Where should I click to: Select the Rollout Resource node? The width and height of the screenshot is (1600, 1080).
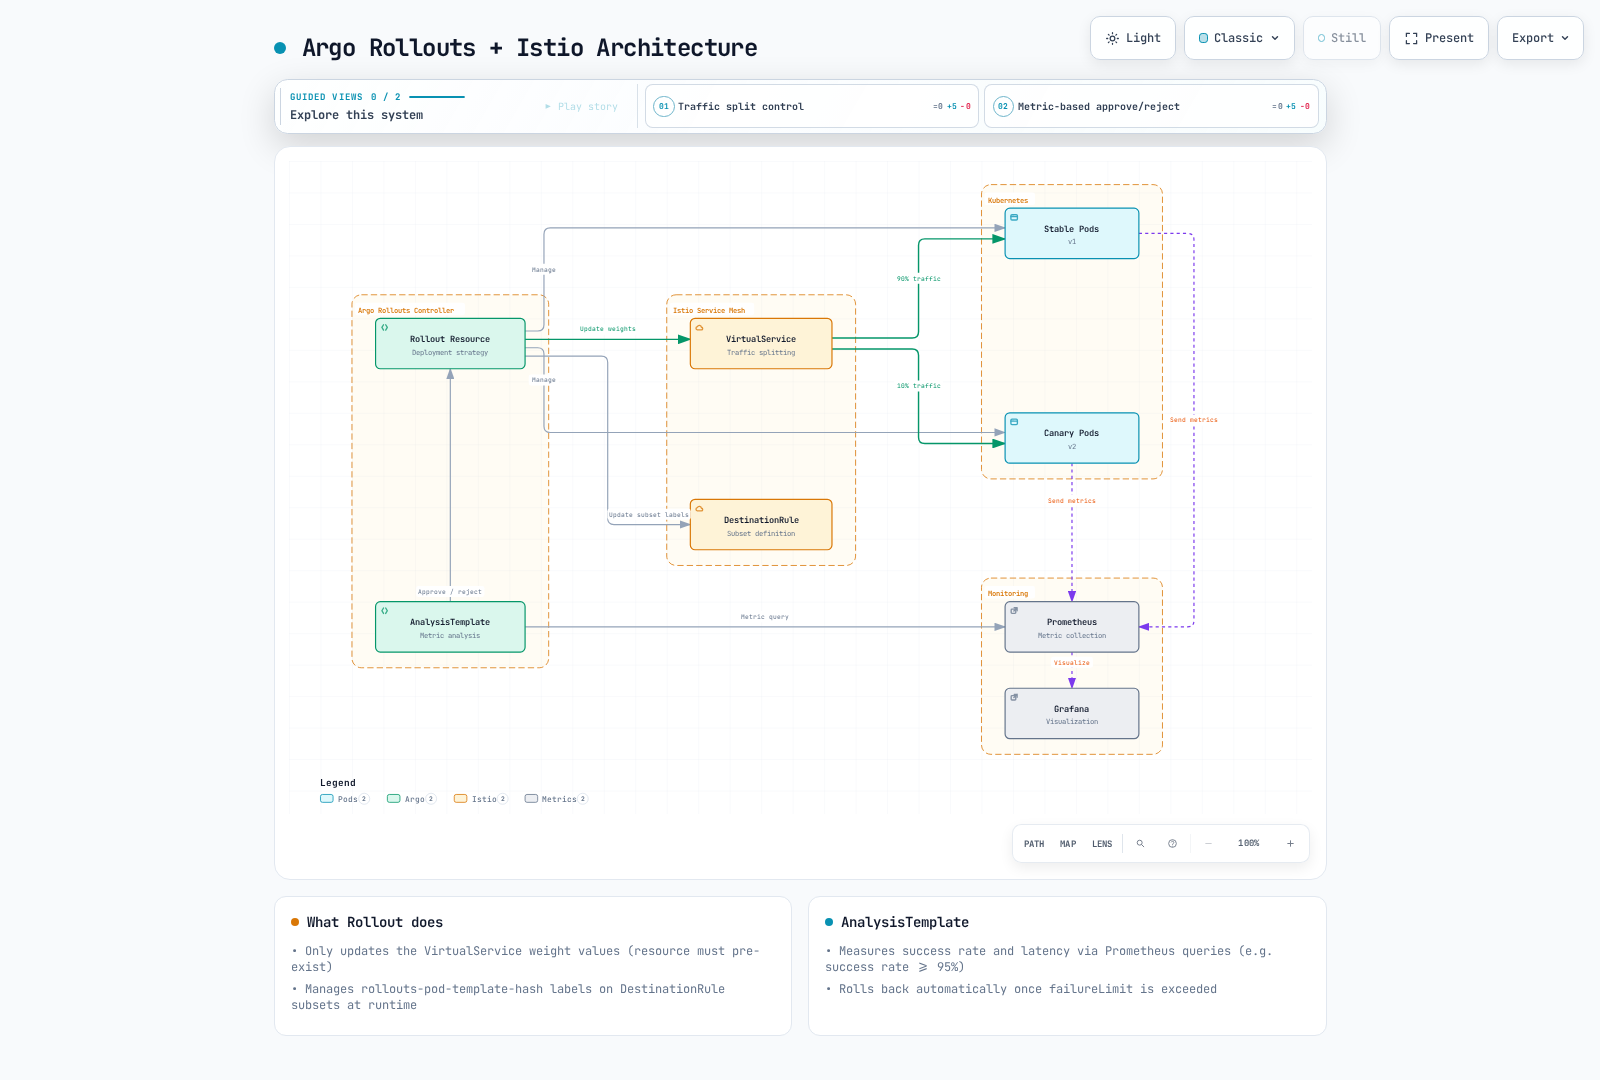(450, 344)
